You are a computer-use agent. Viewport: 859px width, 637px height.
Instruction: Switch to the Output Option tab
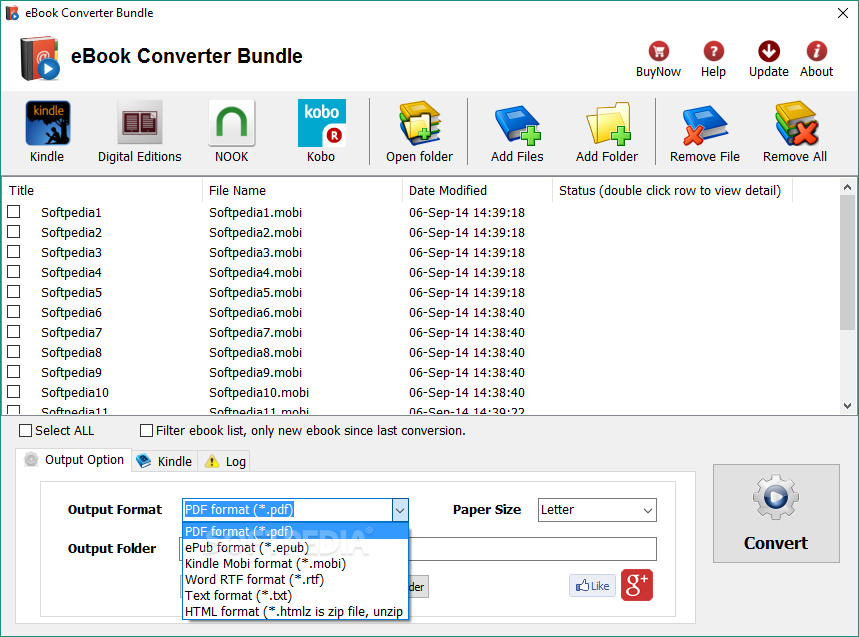click(75, 460)
